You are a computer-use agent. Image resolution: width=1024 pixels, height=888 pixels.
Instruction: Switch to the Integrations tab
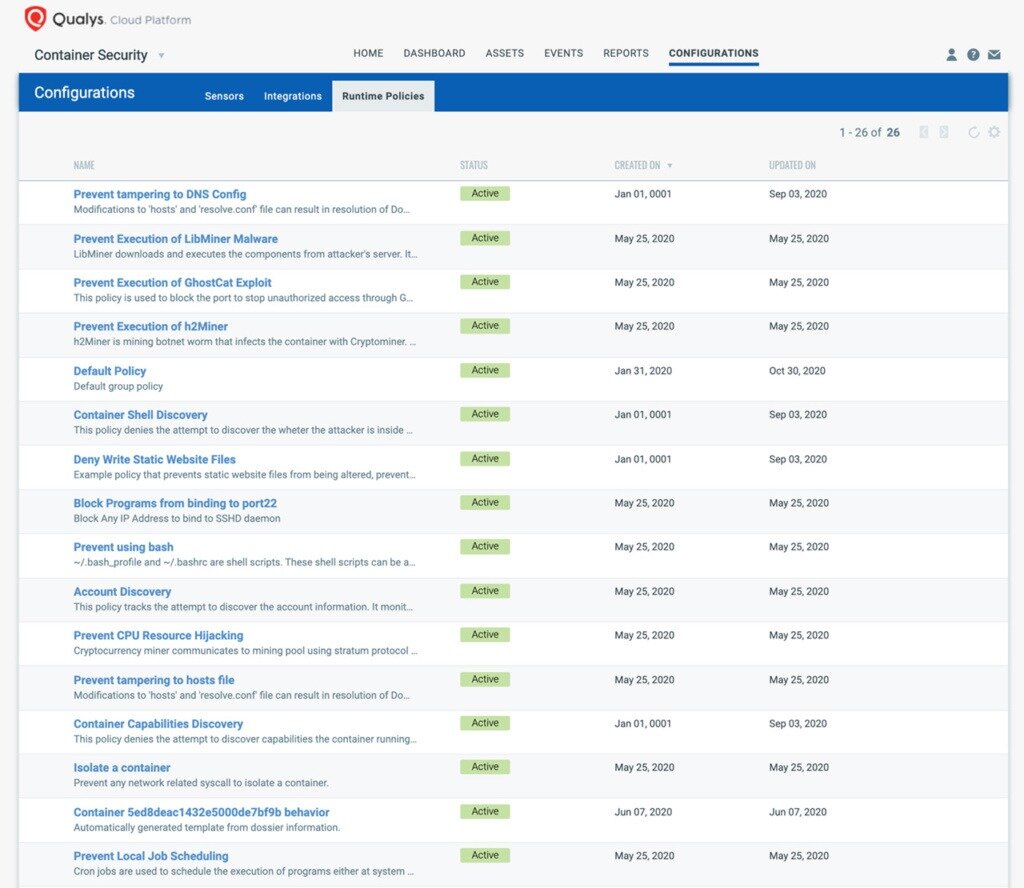(x=293, y=96)
